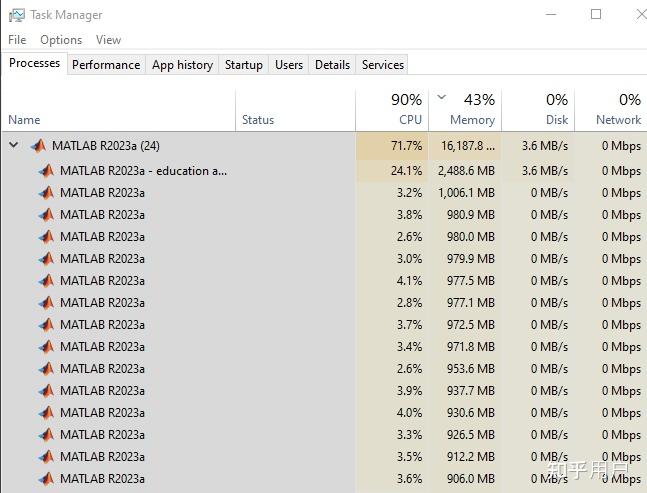Sort processes by Name column header
Screen dimensions: 647x493
119,111
